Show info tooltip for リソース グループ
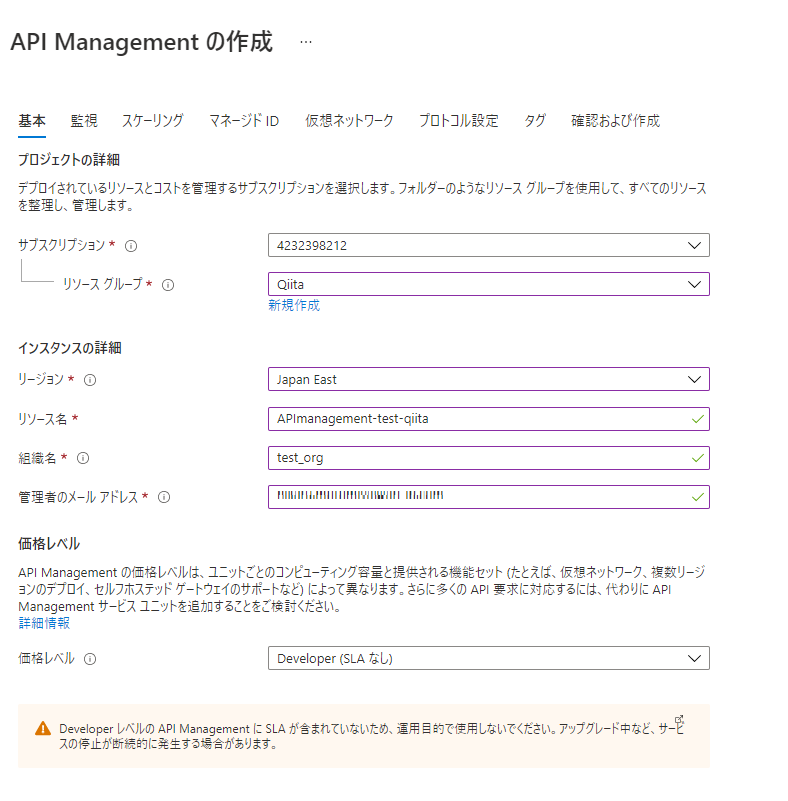The height and width of the screenshot is (801, 788). coord(168,285)
